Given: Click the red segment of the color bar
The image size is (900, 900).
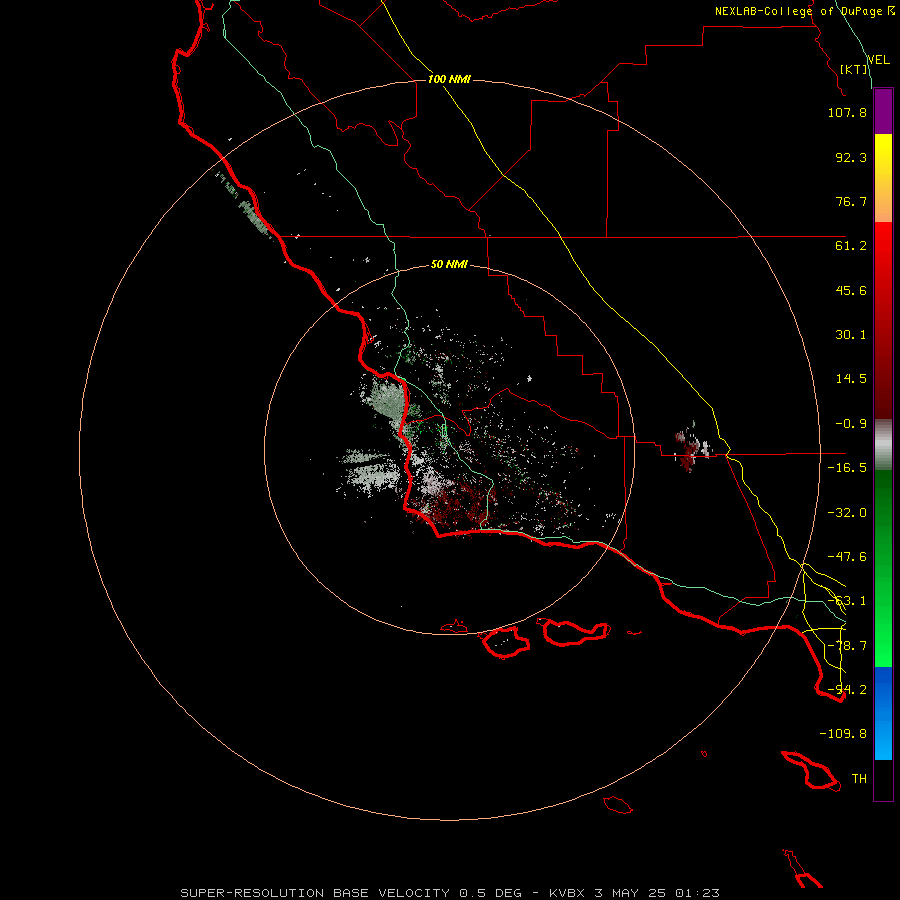Looking at the screenshot, I should pos(883,320).
